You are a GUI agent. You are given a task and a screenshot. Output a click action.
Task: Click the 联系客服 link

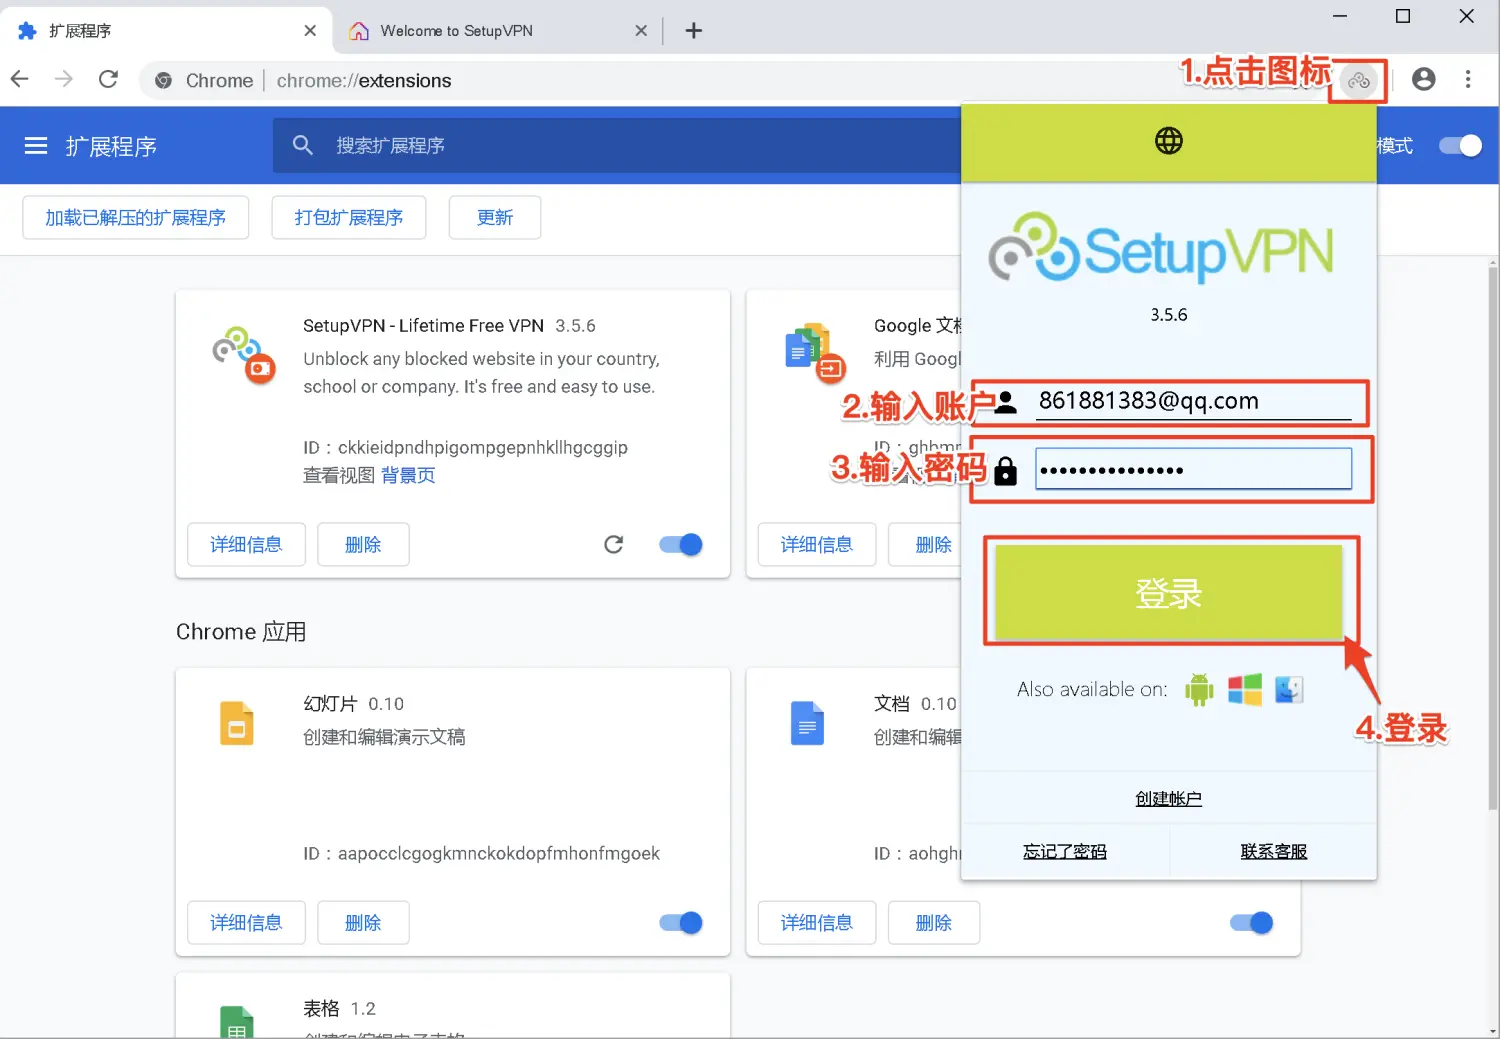(1274, 851)
